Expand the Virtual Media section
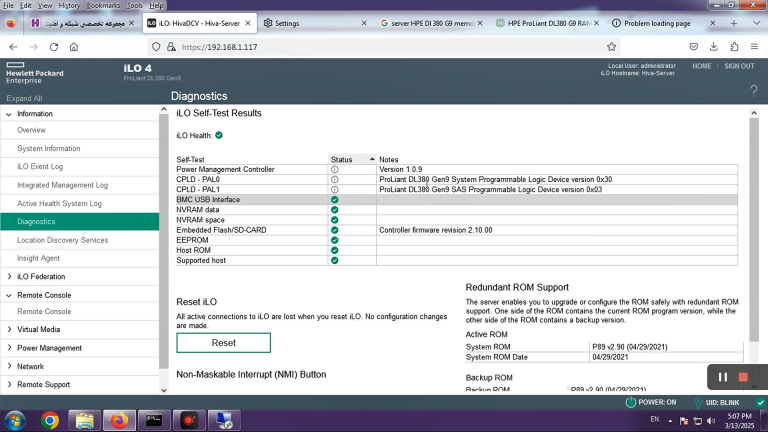768x432 pixels. (9, 330)
